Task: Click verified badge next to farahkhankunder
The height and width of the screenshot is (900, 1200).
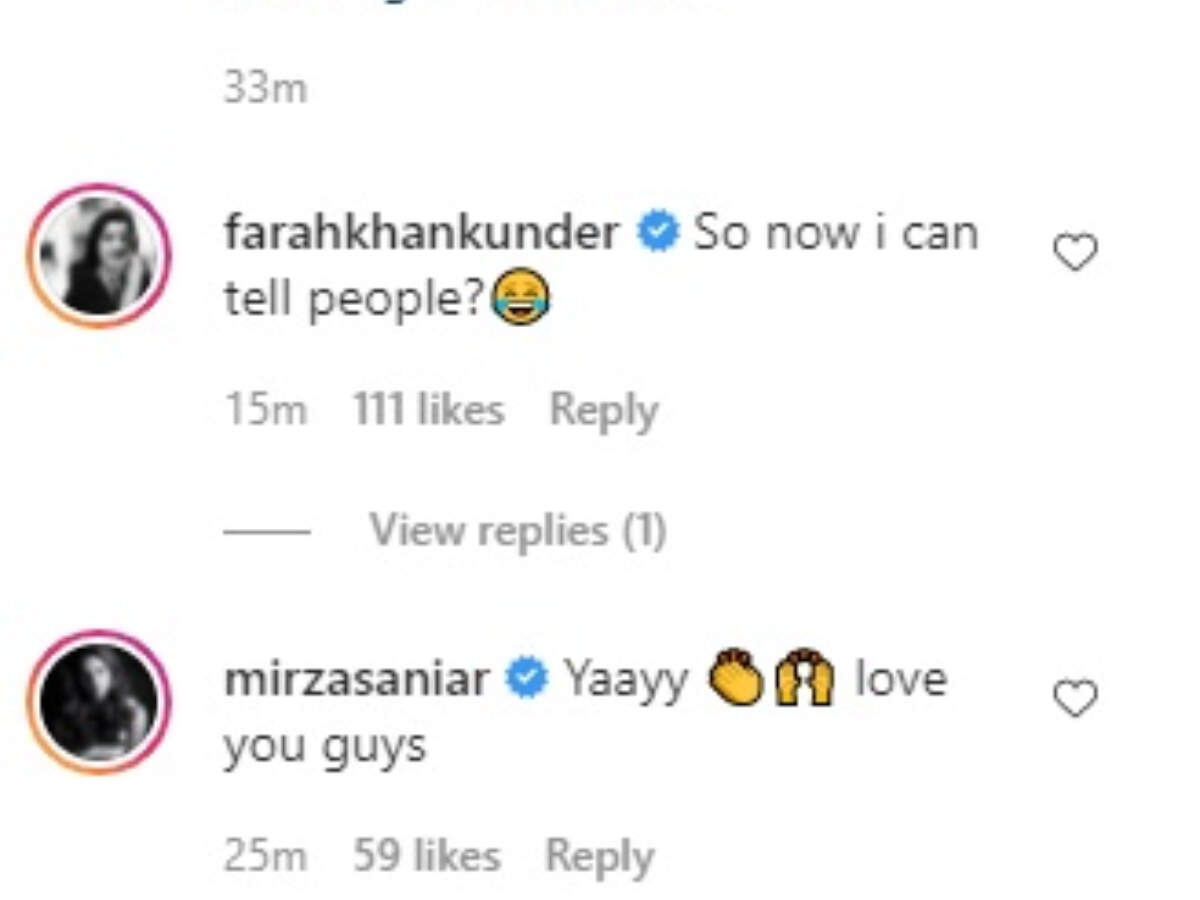Action: pyautogui.click(x=658, y=234)
